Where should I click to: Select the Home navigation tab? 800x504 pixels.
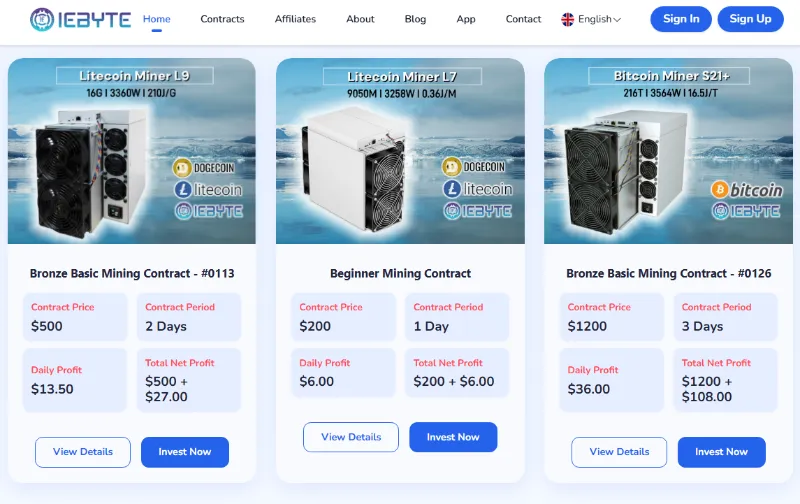tap(157, 19)
